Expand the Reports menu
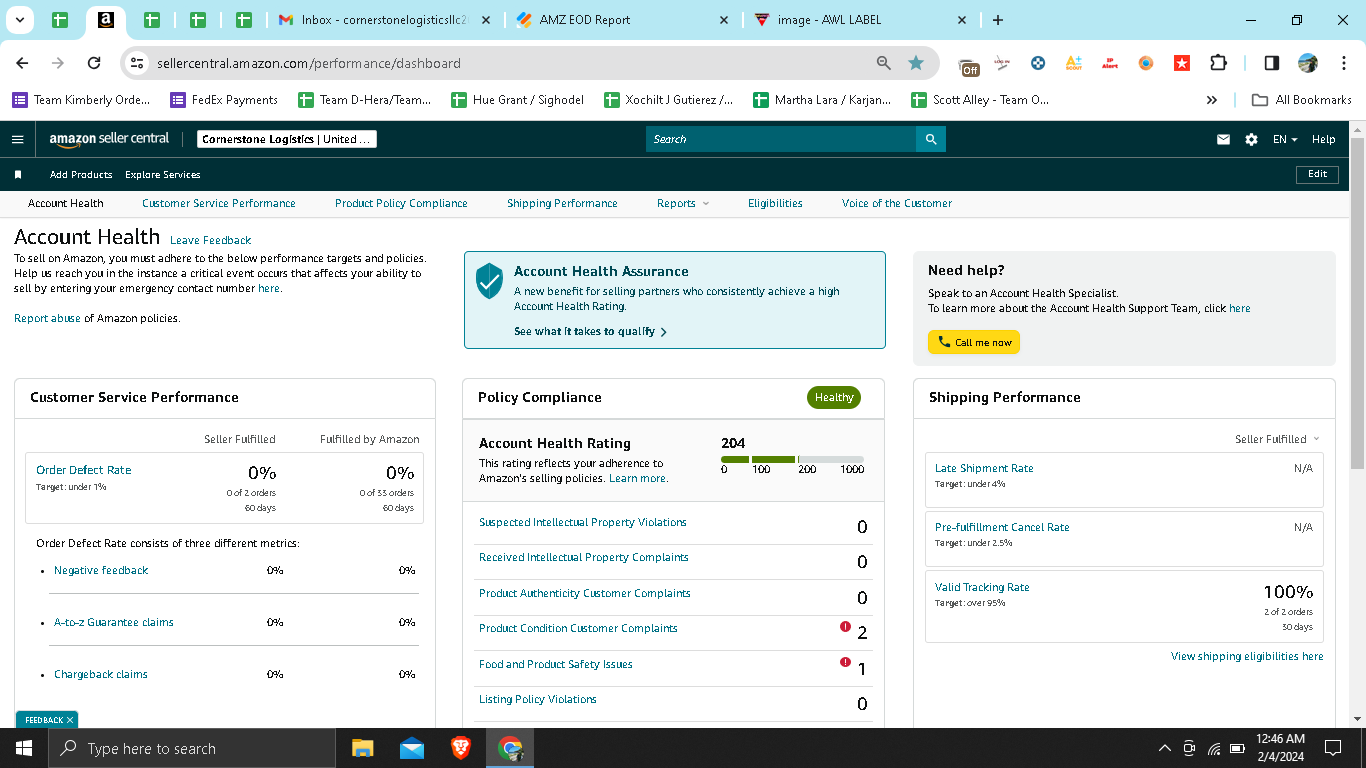This screenshot has height=768, width=1366. pyautogui.click(x=683, y=203)
